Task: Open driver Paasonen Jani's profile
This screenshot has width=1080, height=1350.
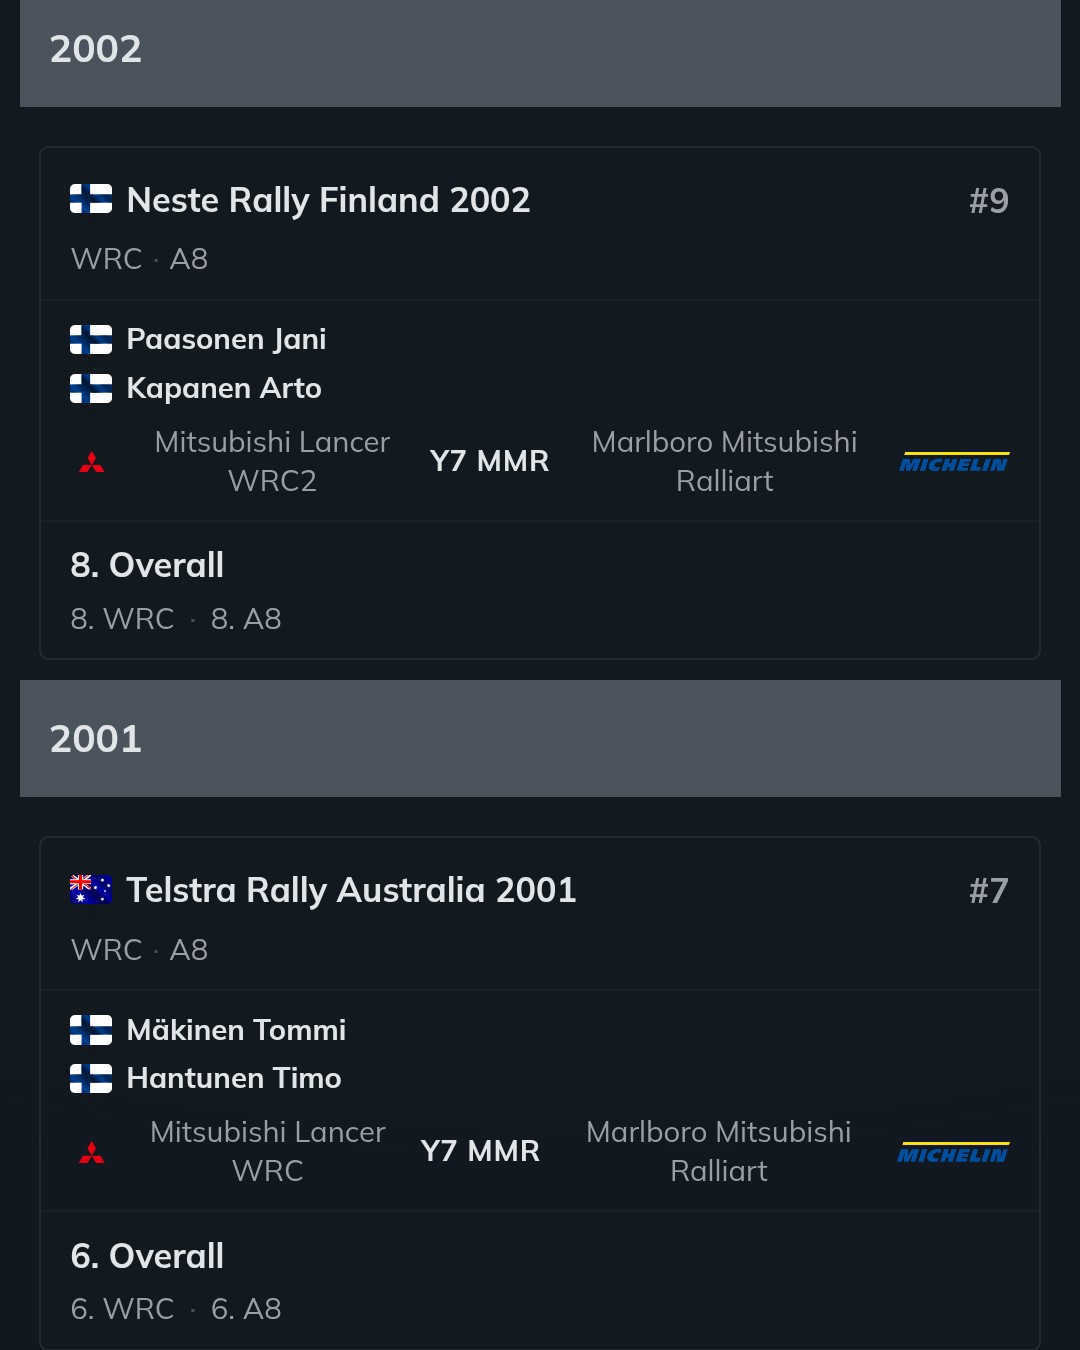Action: pyautogui.click(x=226, y=339)
